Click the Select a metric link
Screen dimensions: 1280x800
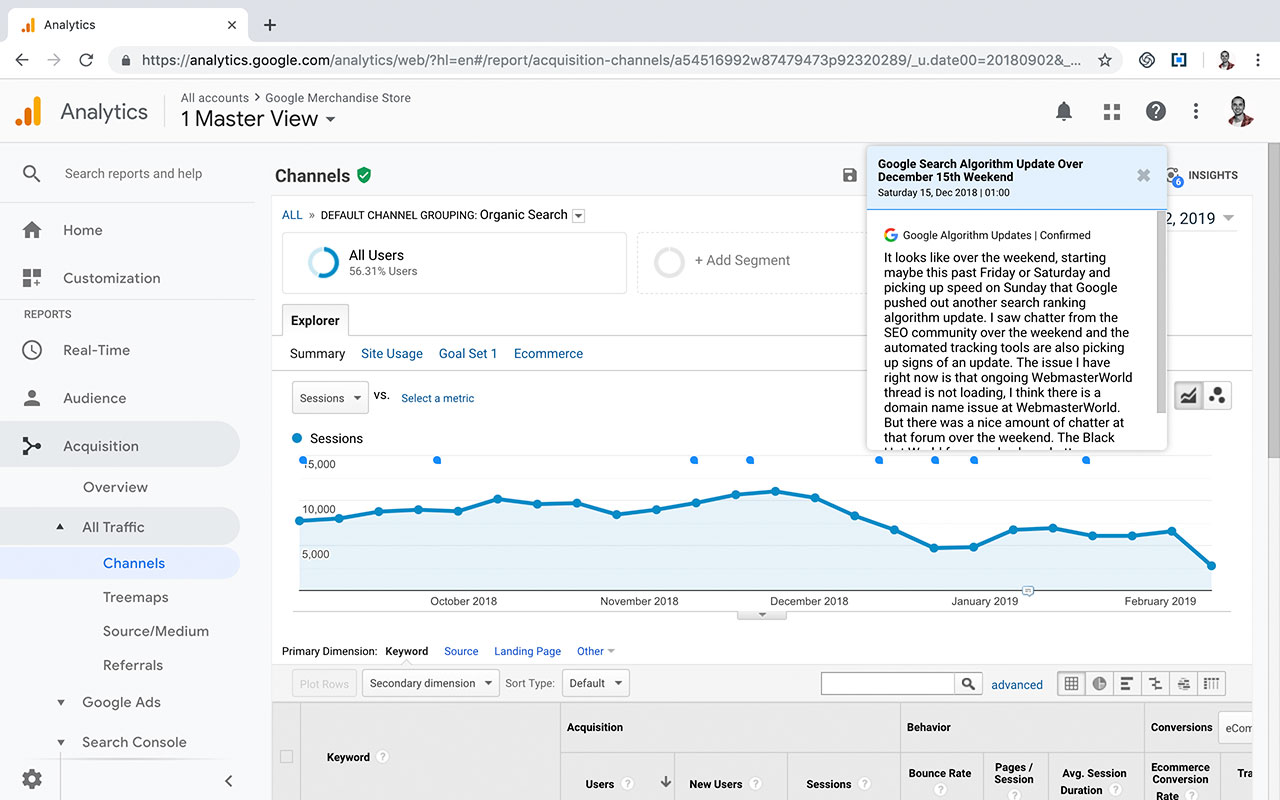[437, 398]
